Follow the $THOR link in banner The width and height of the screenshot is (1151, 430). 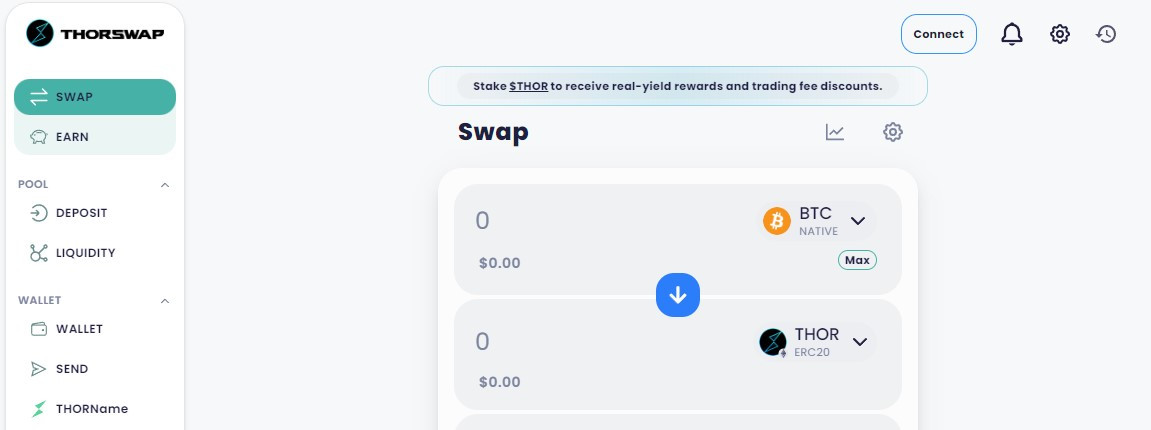pos(529,87)
